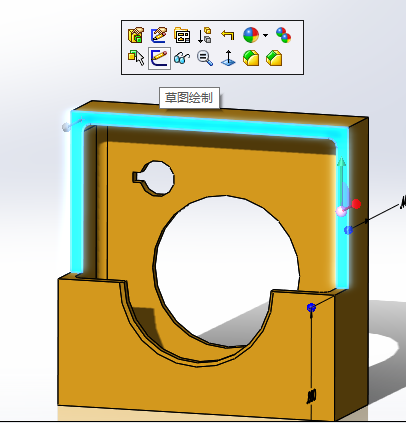Image resolution: width=406 pixels, height=423 pixels.
Task: Expand the Appearances dropdown arrow
Action: click(x=265, y=35)
